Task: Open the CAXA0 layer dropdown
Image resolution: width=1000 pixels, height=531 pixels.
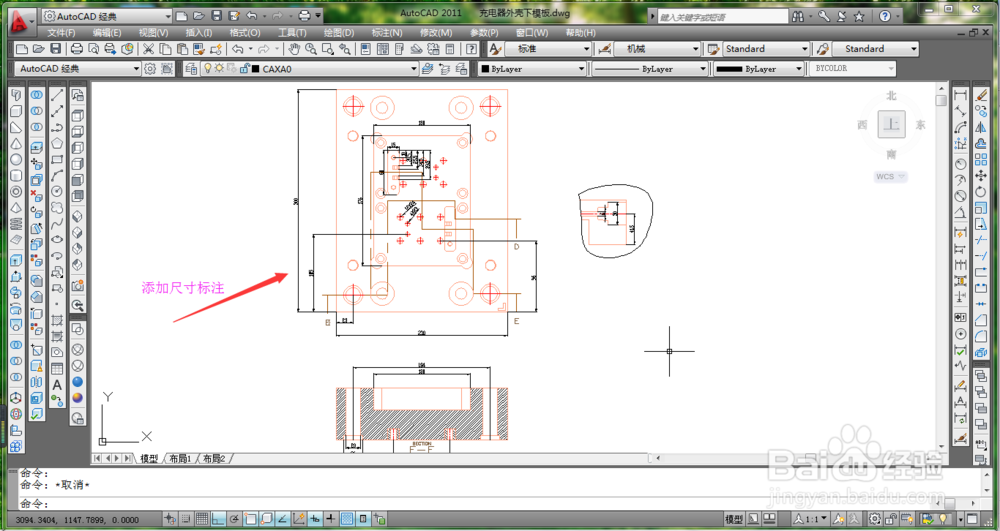Action: click(308, 69)
